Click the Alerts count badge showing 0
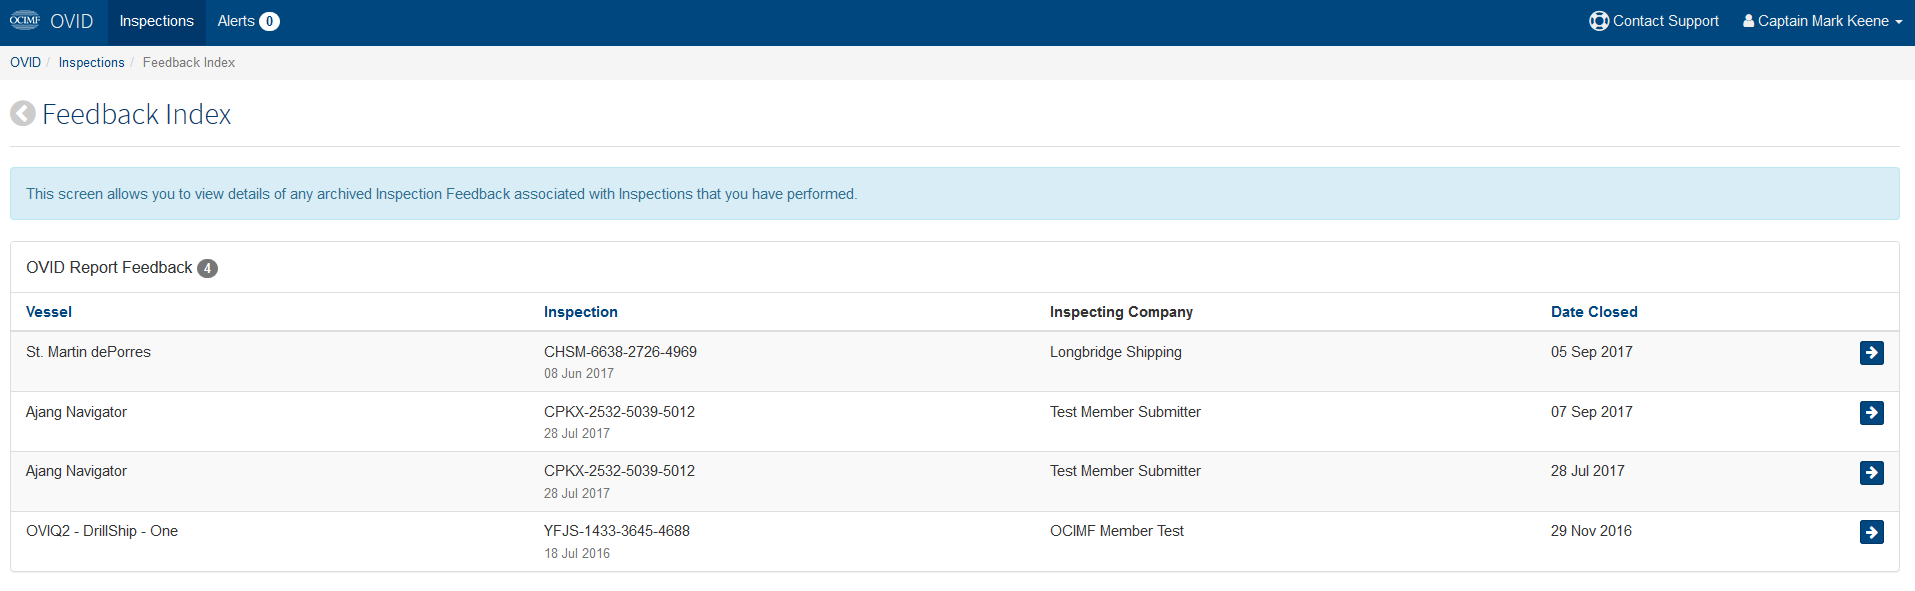The height and width of the screenshot is (591, 1915). (x=269, y=21)
